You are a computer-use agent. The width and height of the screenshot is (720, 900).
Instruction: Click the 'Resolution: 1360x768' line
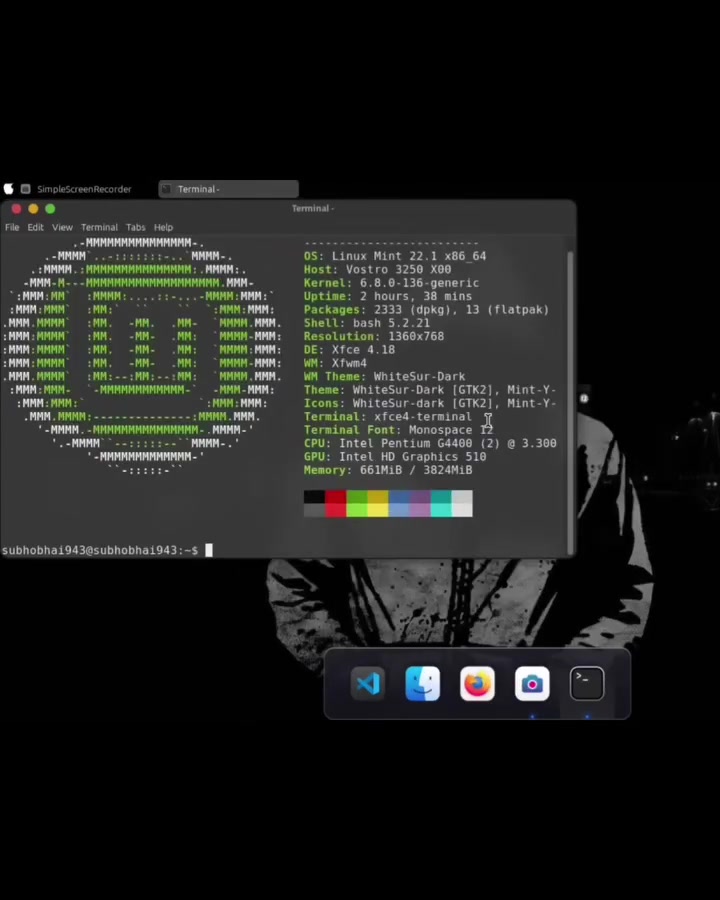pos(374,336)
